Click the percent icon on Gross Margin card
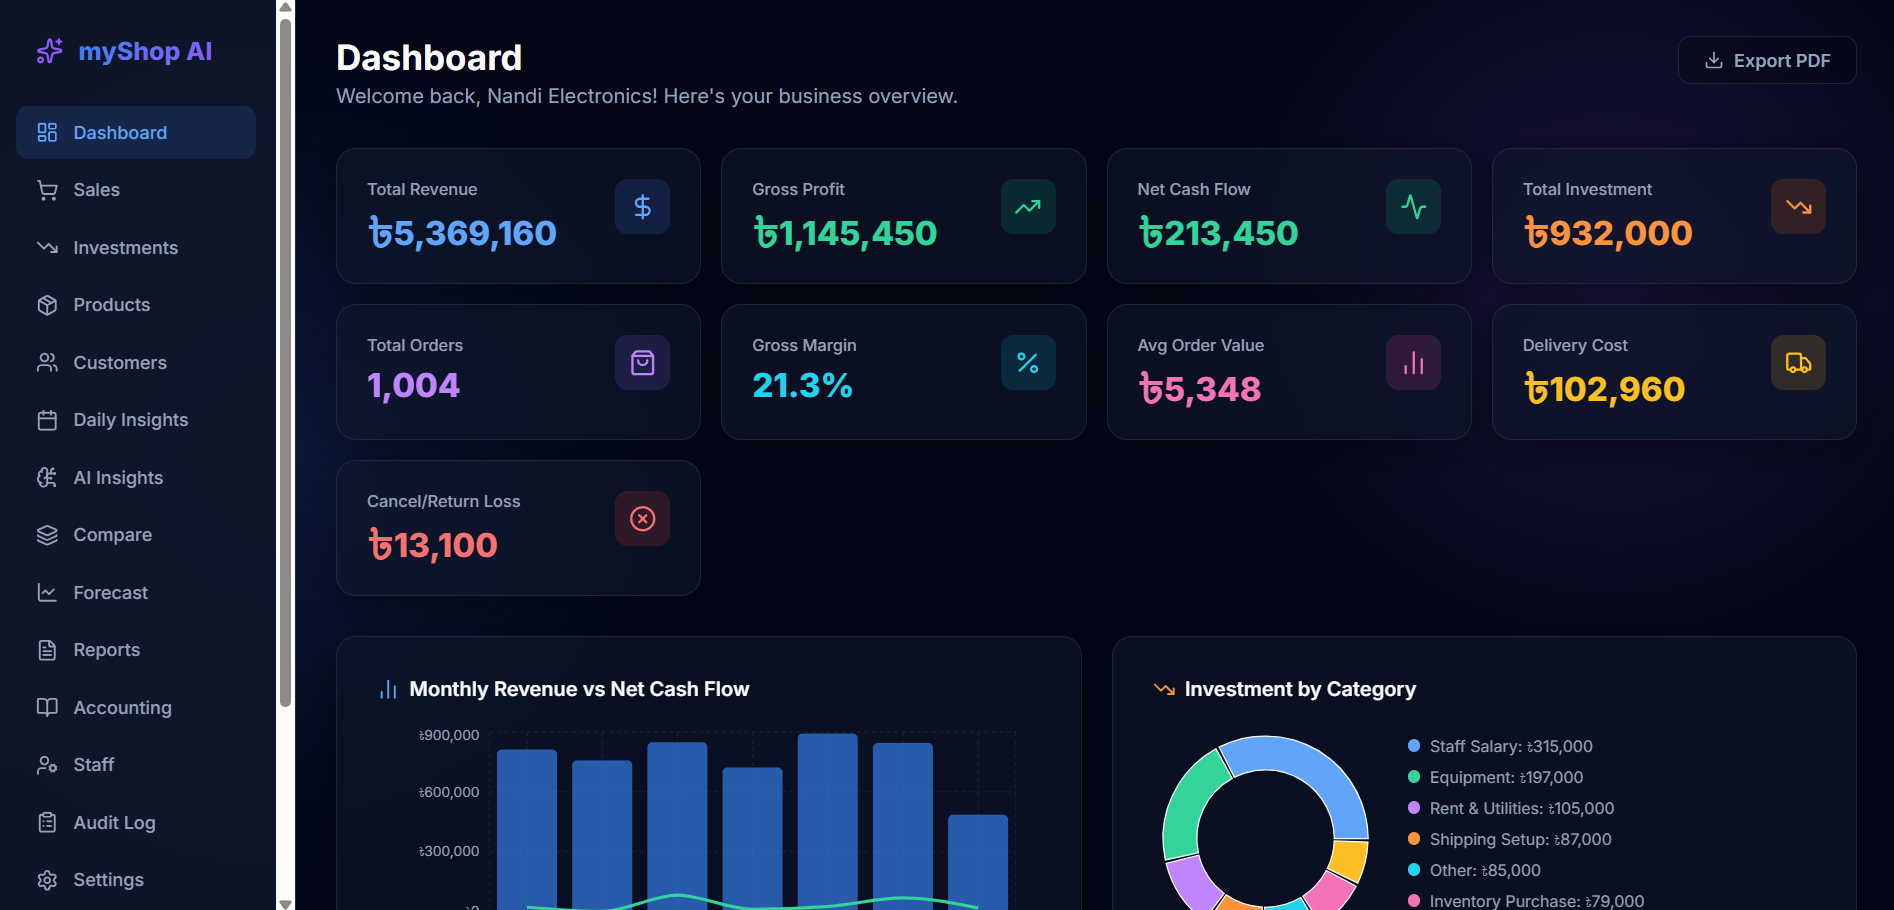1894x910 pixels. (1028, 363)
